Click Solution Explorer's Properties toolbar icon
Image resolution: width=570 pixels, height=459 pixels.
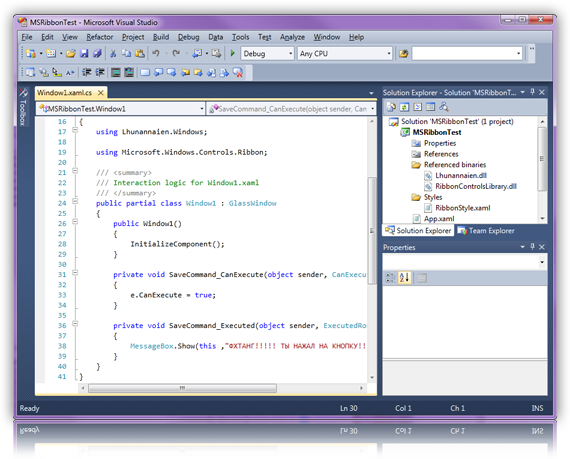392,107
